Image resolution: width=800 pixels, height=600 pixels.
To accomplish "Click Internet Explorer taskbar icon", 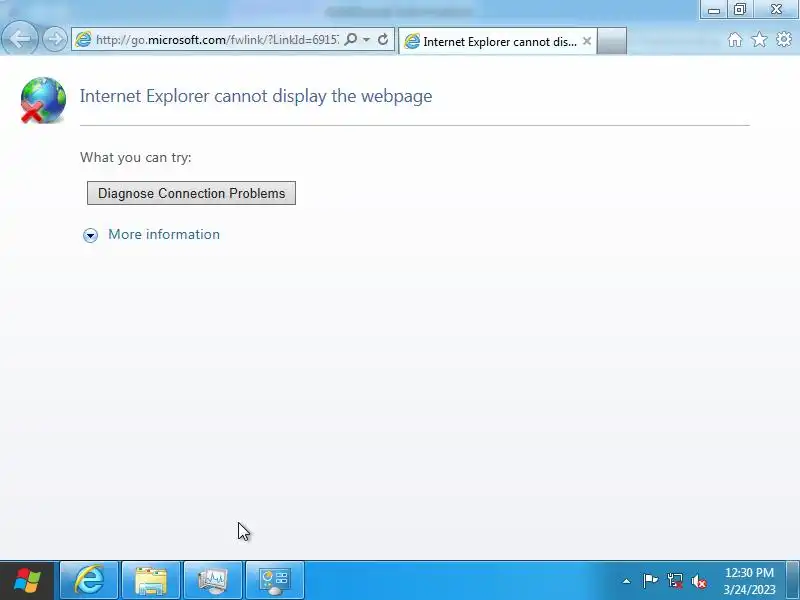I will (89, 580).
